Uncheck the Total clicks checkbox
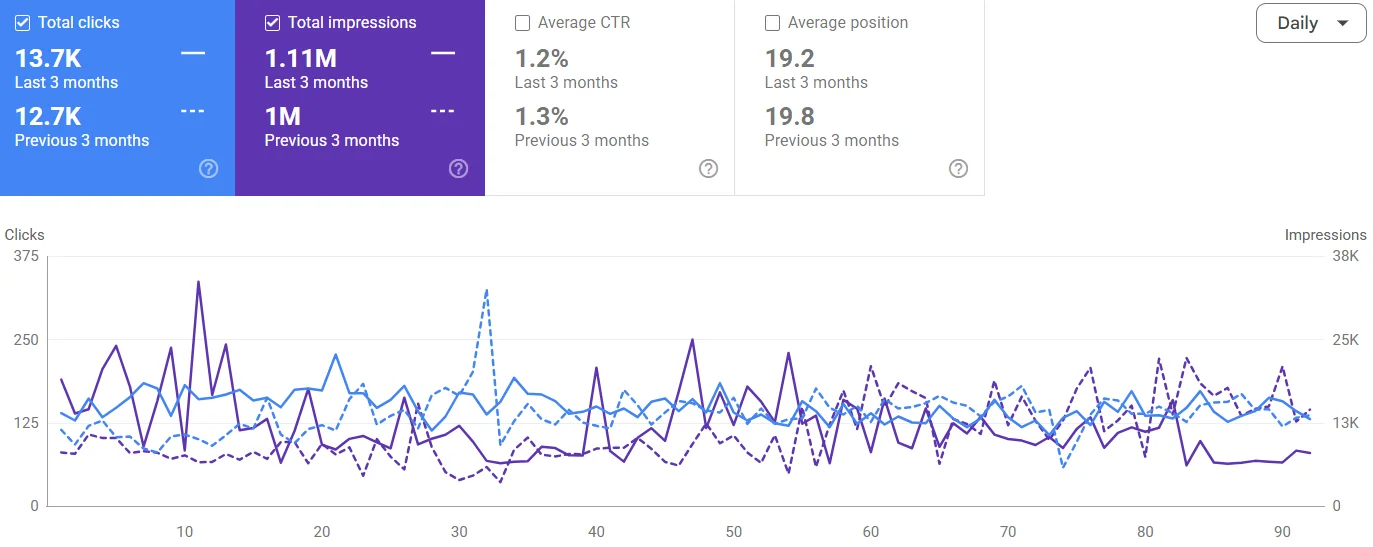This screenshot has width=1373, height=547. pyautogui.click(x=23, y=22)
